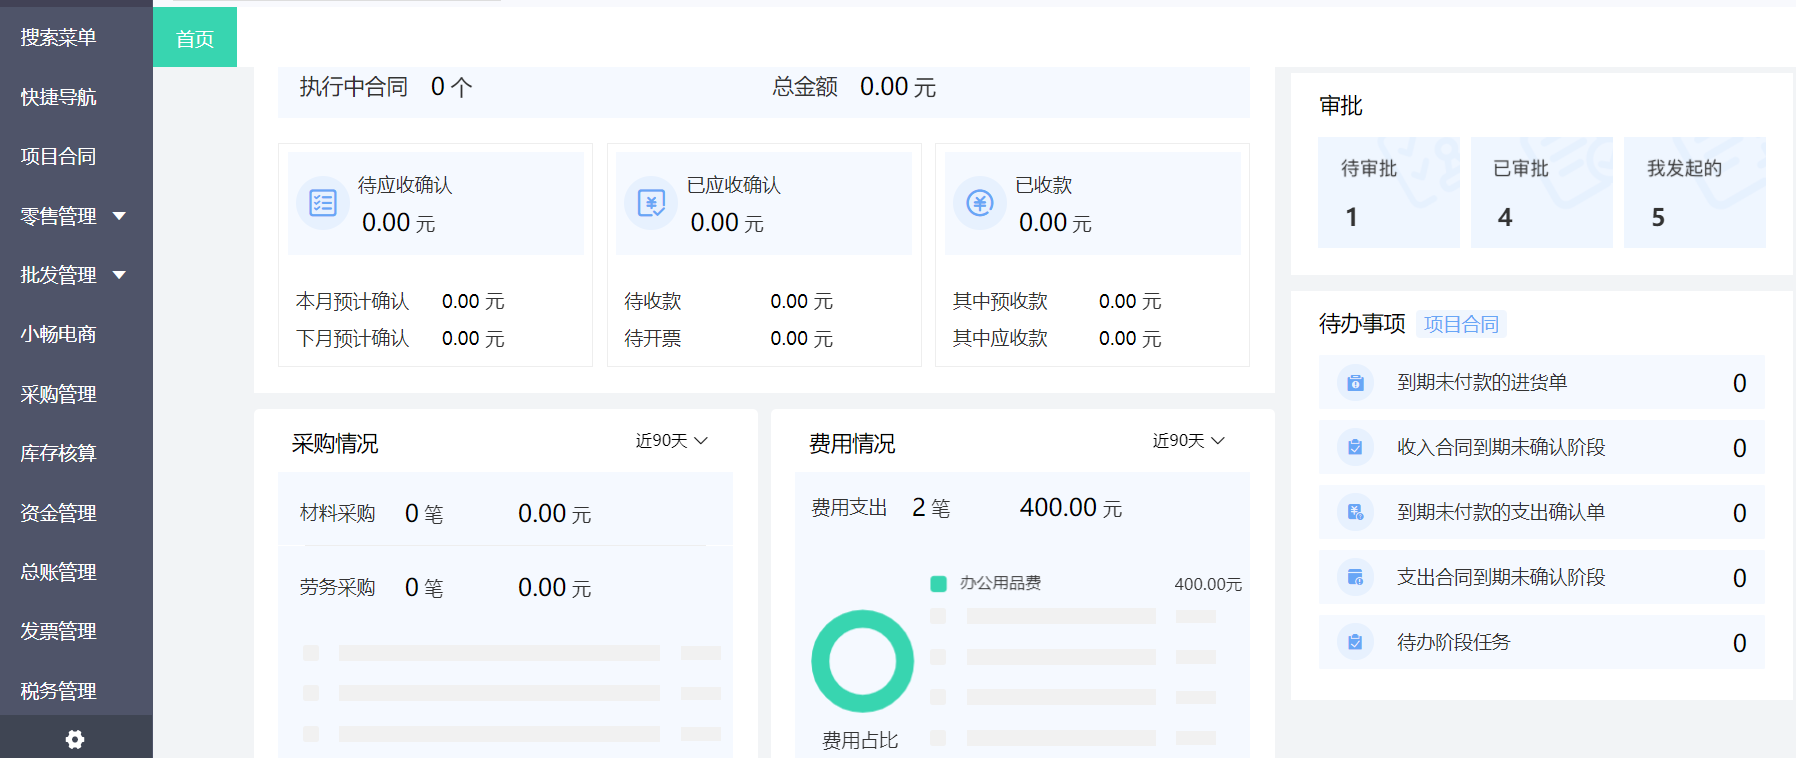Click the 劳务采购 summary row
The height and width of the screenshot is (758, 1796).
point(505,587)
